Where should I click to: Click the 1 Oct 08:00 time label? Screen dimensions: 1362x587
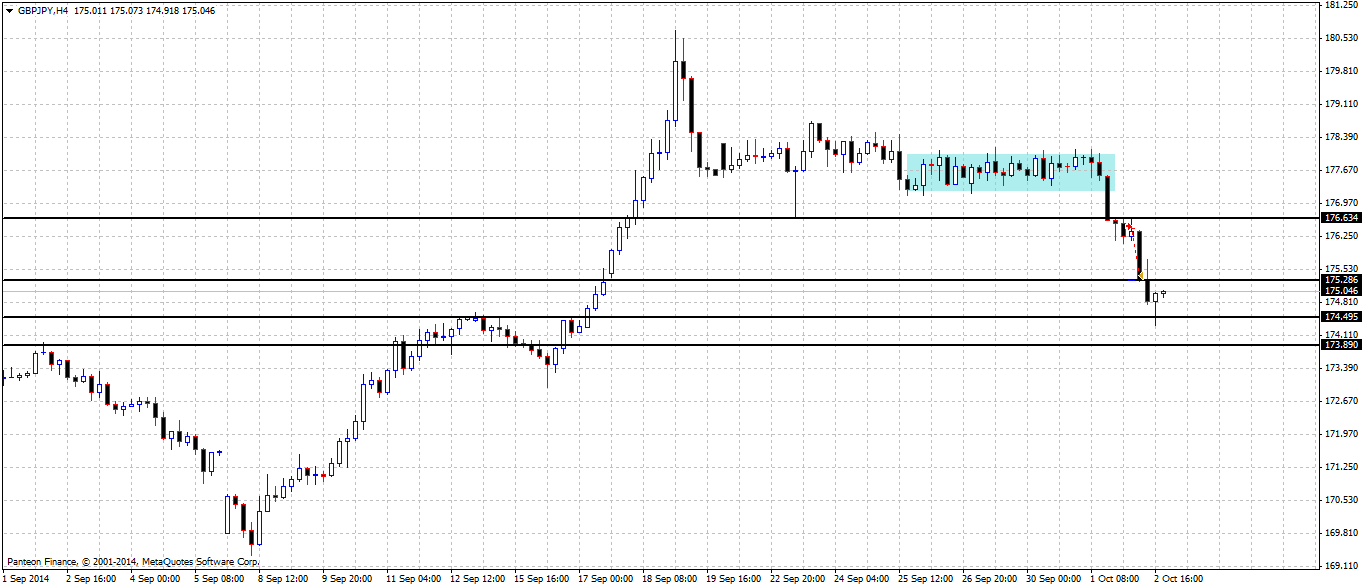[1115, 579]
